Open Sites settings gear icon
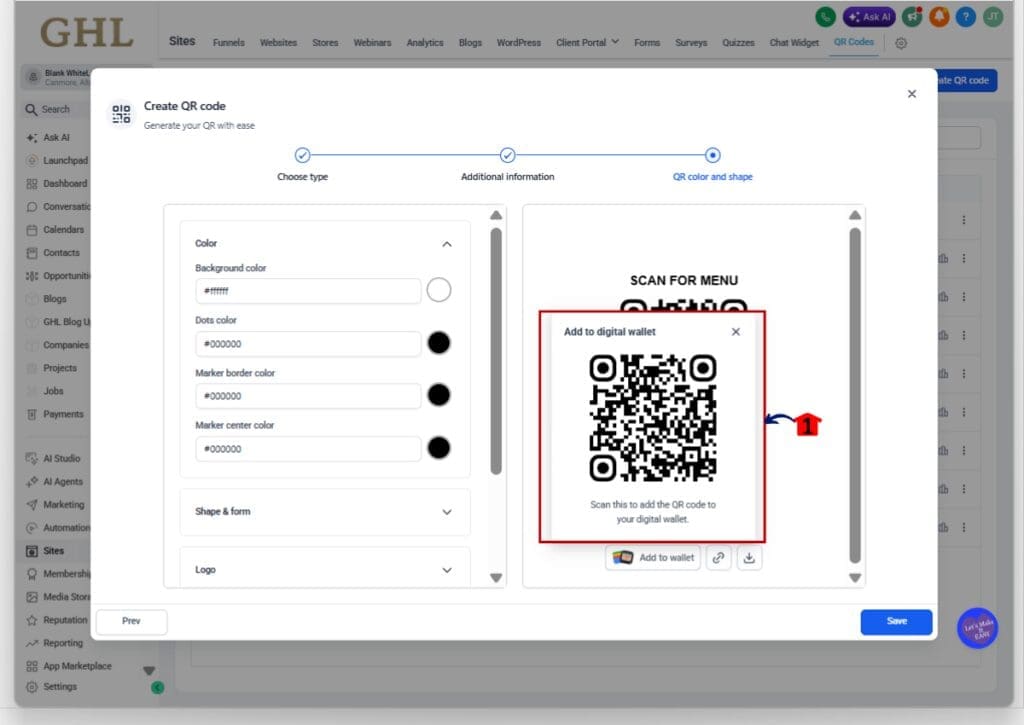The height and width of the screenshot is (725, 1024). [x=901, y=43]
